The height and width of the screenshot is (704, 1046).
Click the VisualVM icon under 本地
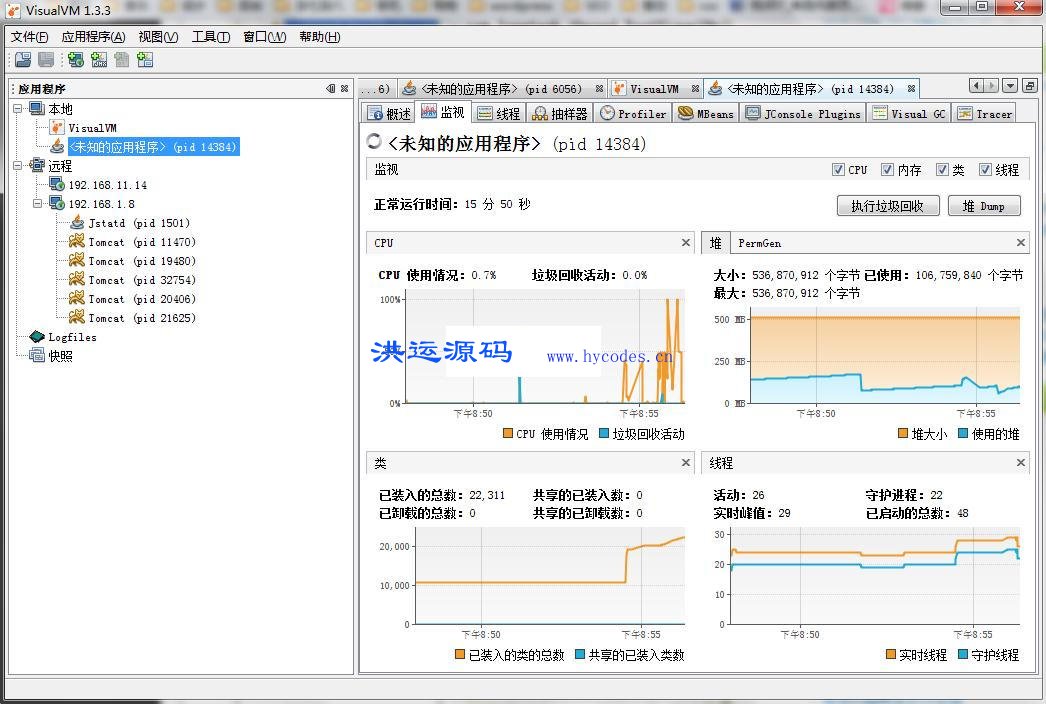(57, 127)
